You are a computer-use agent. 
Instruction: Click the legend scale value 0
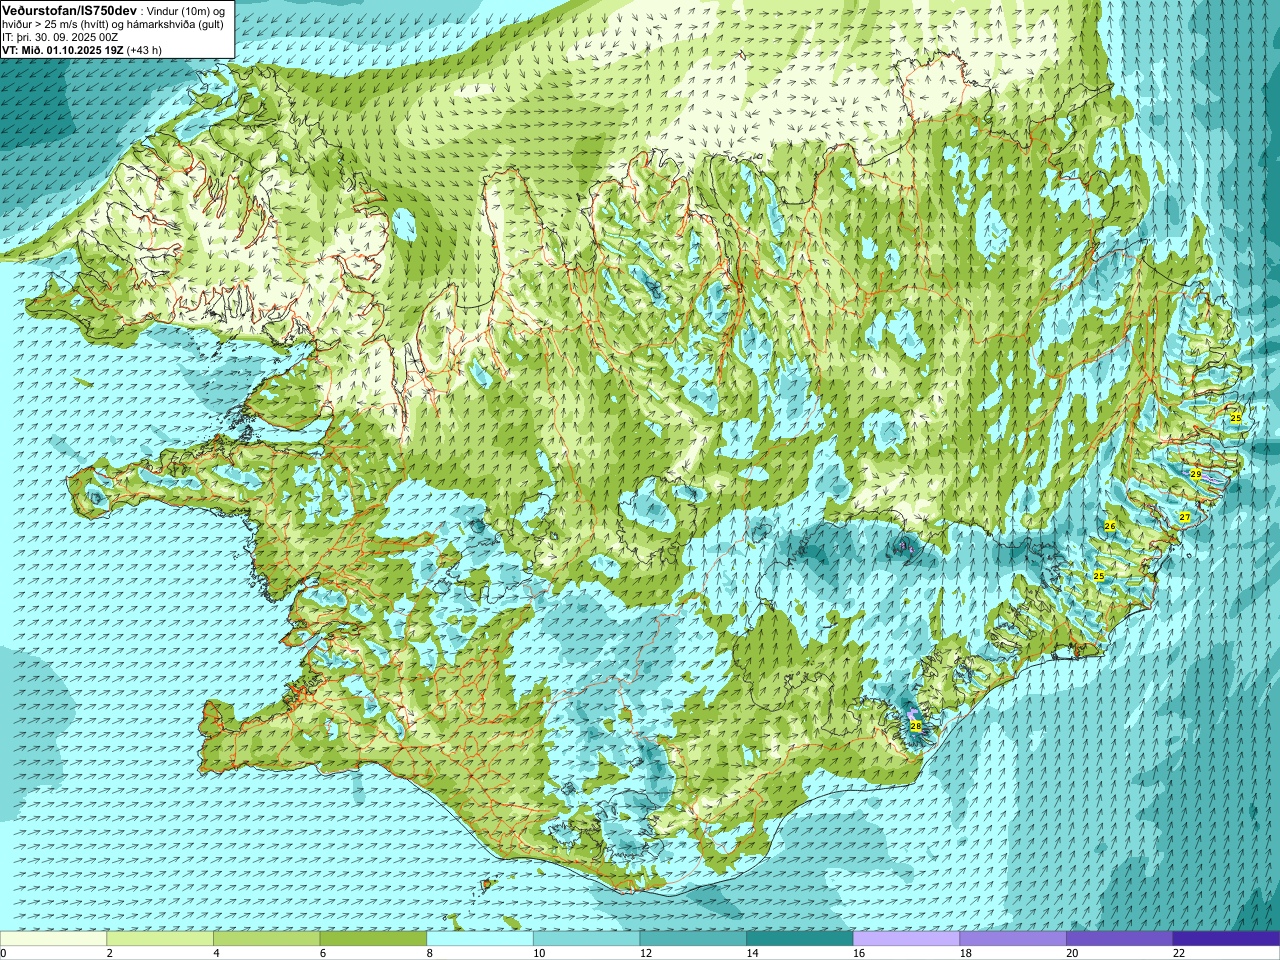[3, 953]
